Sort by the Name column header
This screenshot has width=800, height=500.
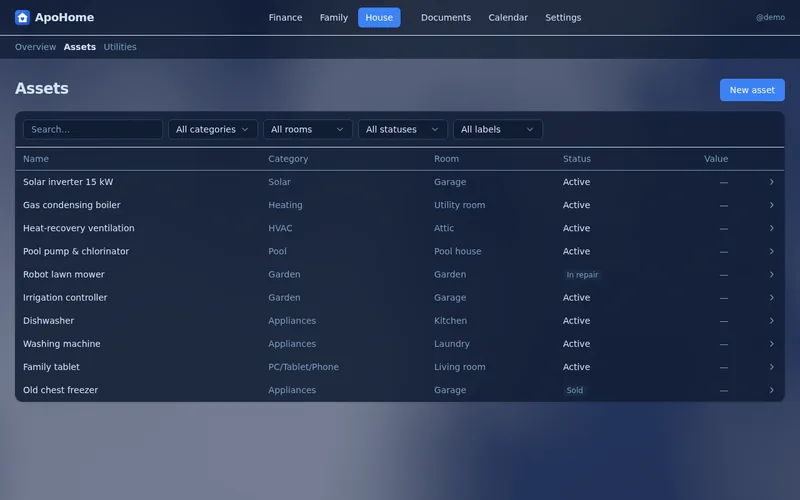point(36,159)
